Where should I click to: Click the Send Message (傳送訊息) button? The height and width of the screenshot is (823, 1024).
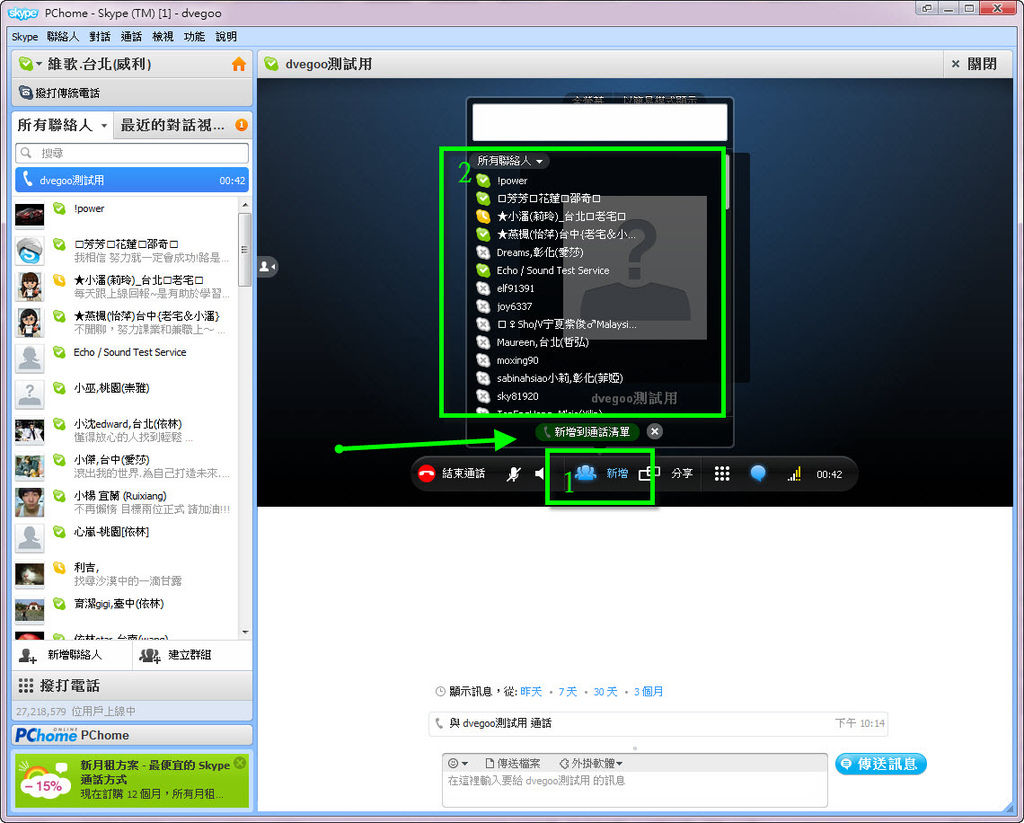880,764
